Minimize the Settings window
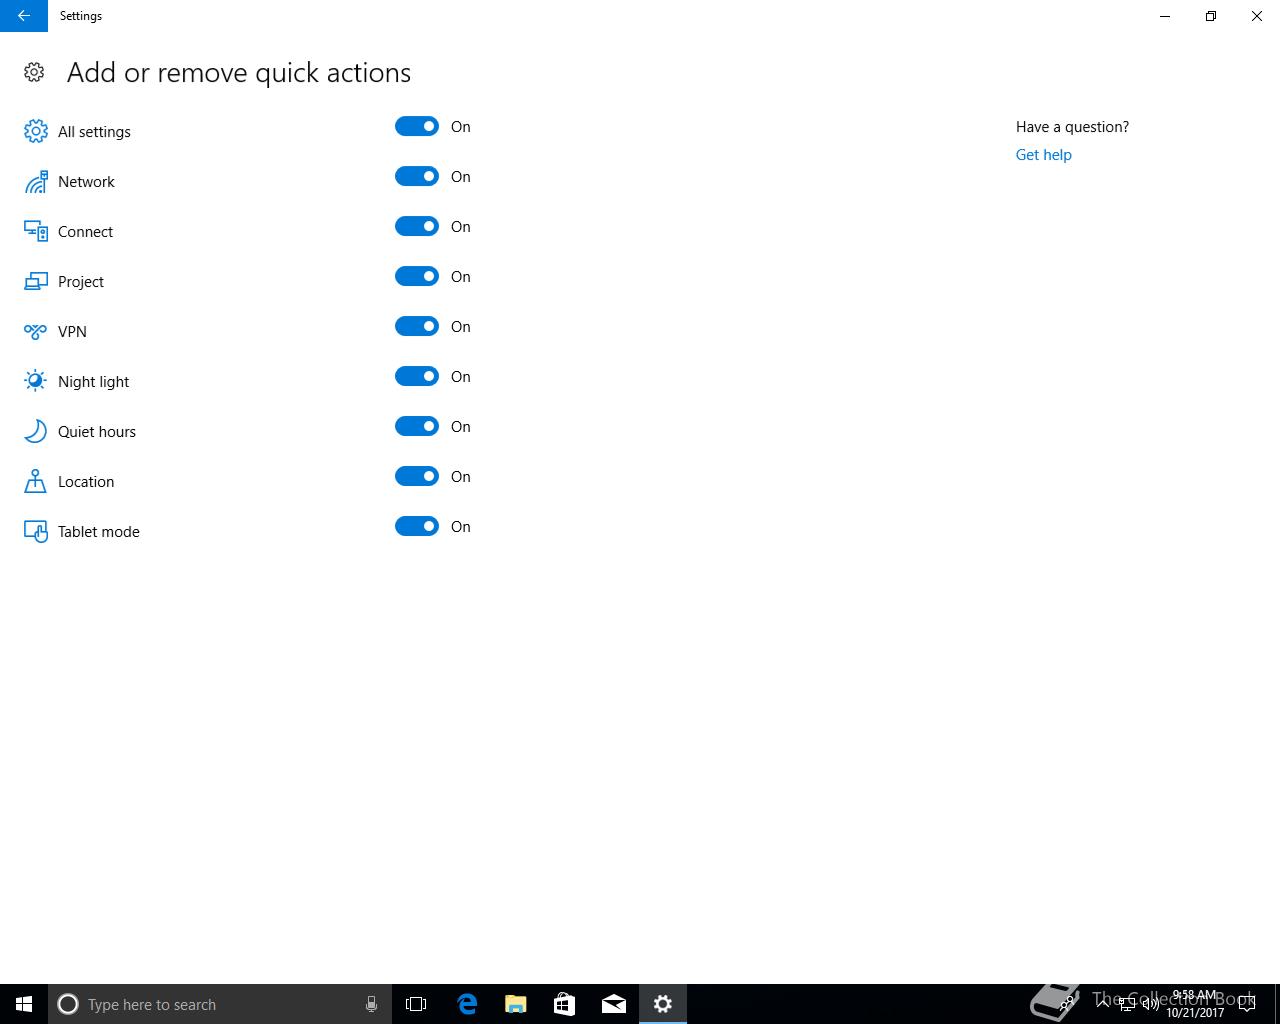 pos(1165,16)
